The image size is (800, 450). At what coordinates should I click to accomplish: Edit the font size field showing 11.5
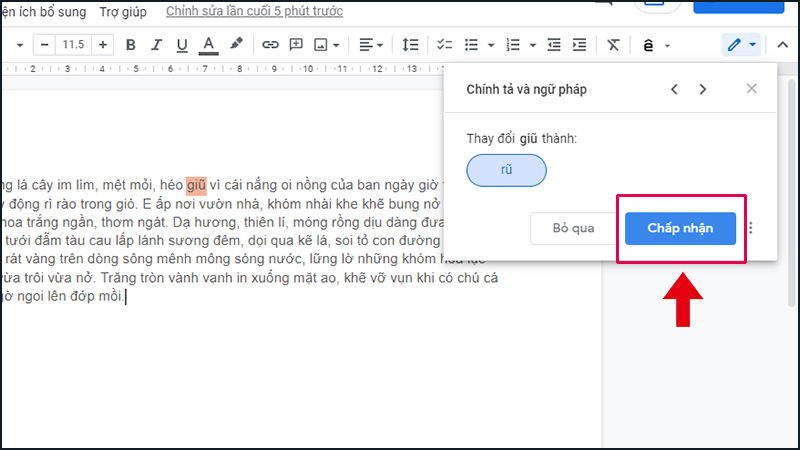coord(73,45)
